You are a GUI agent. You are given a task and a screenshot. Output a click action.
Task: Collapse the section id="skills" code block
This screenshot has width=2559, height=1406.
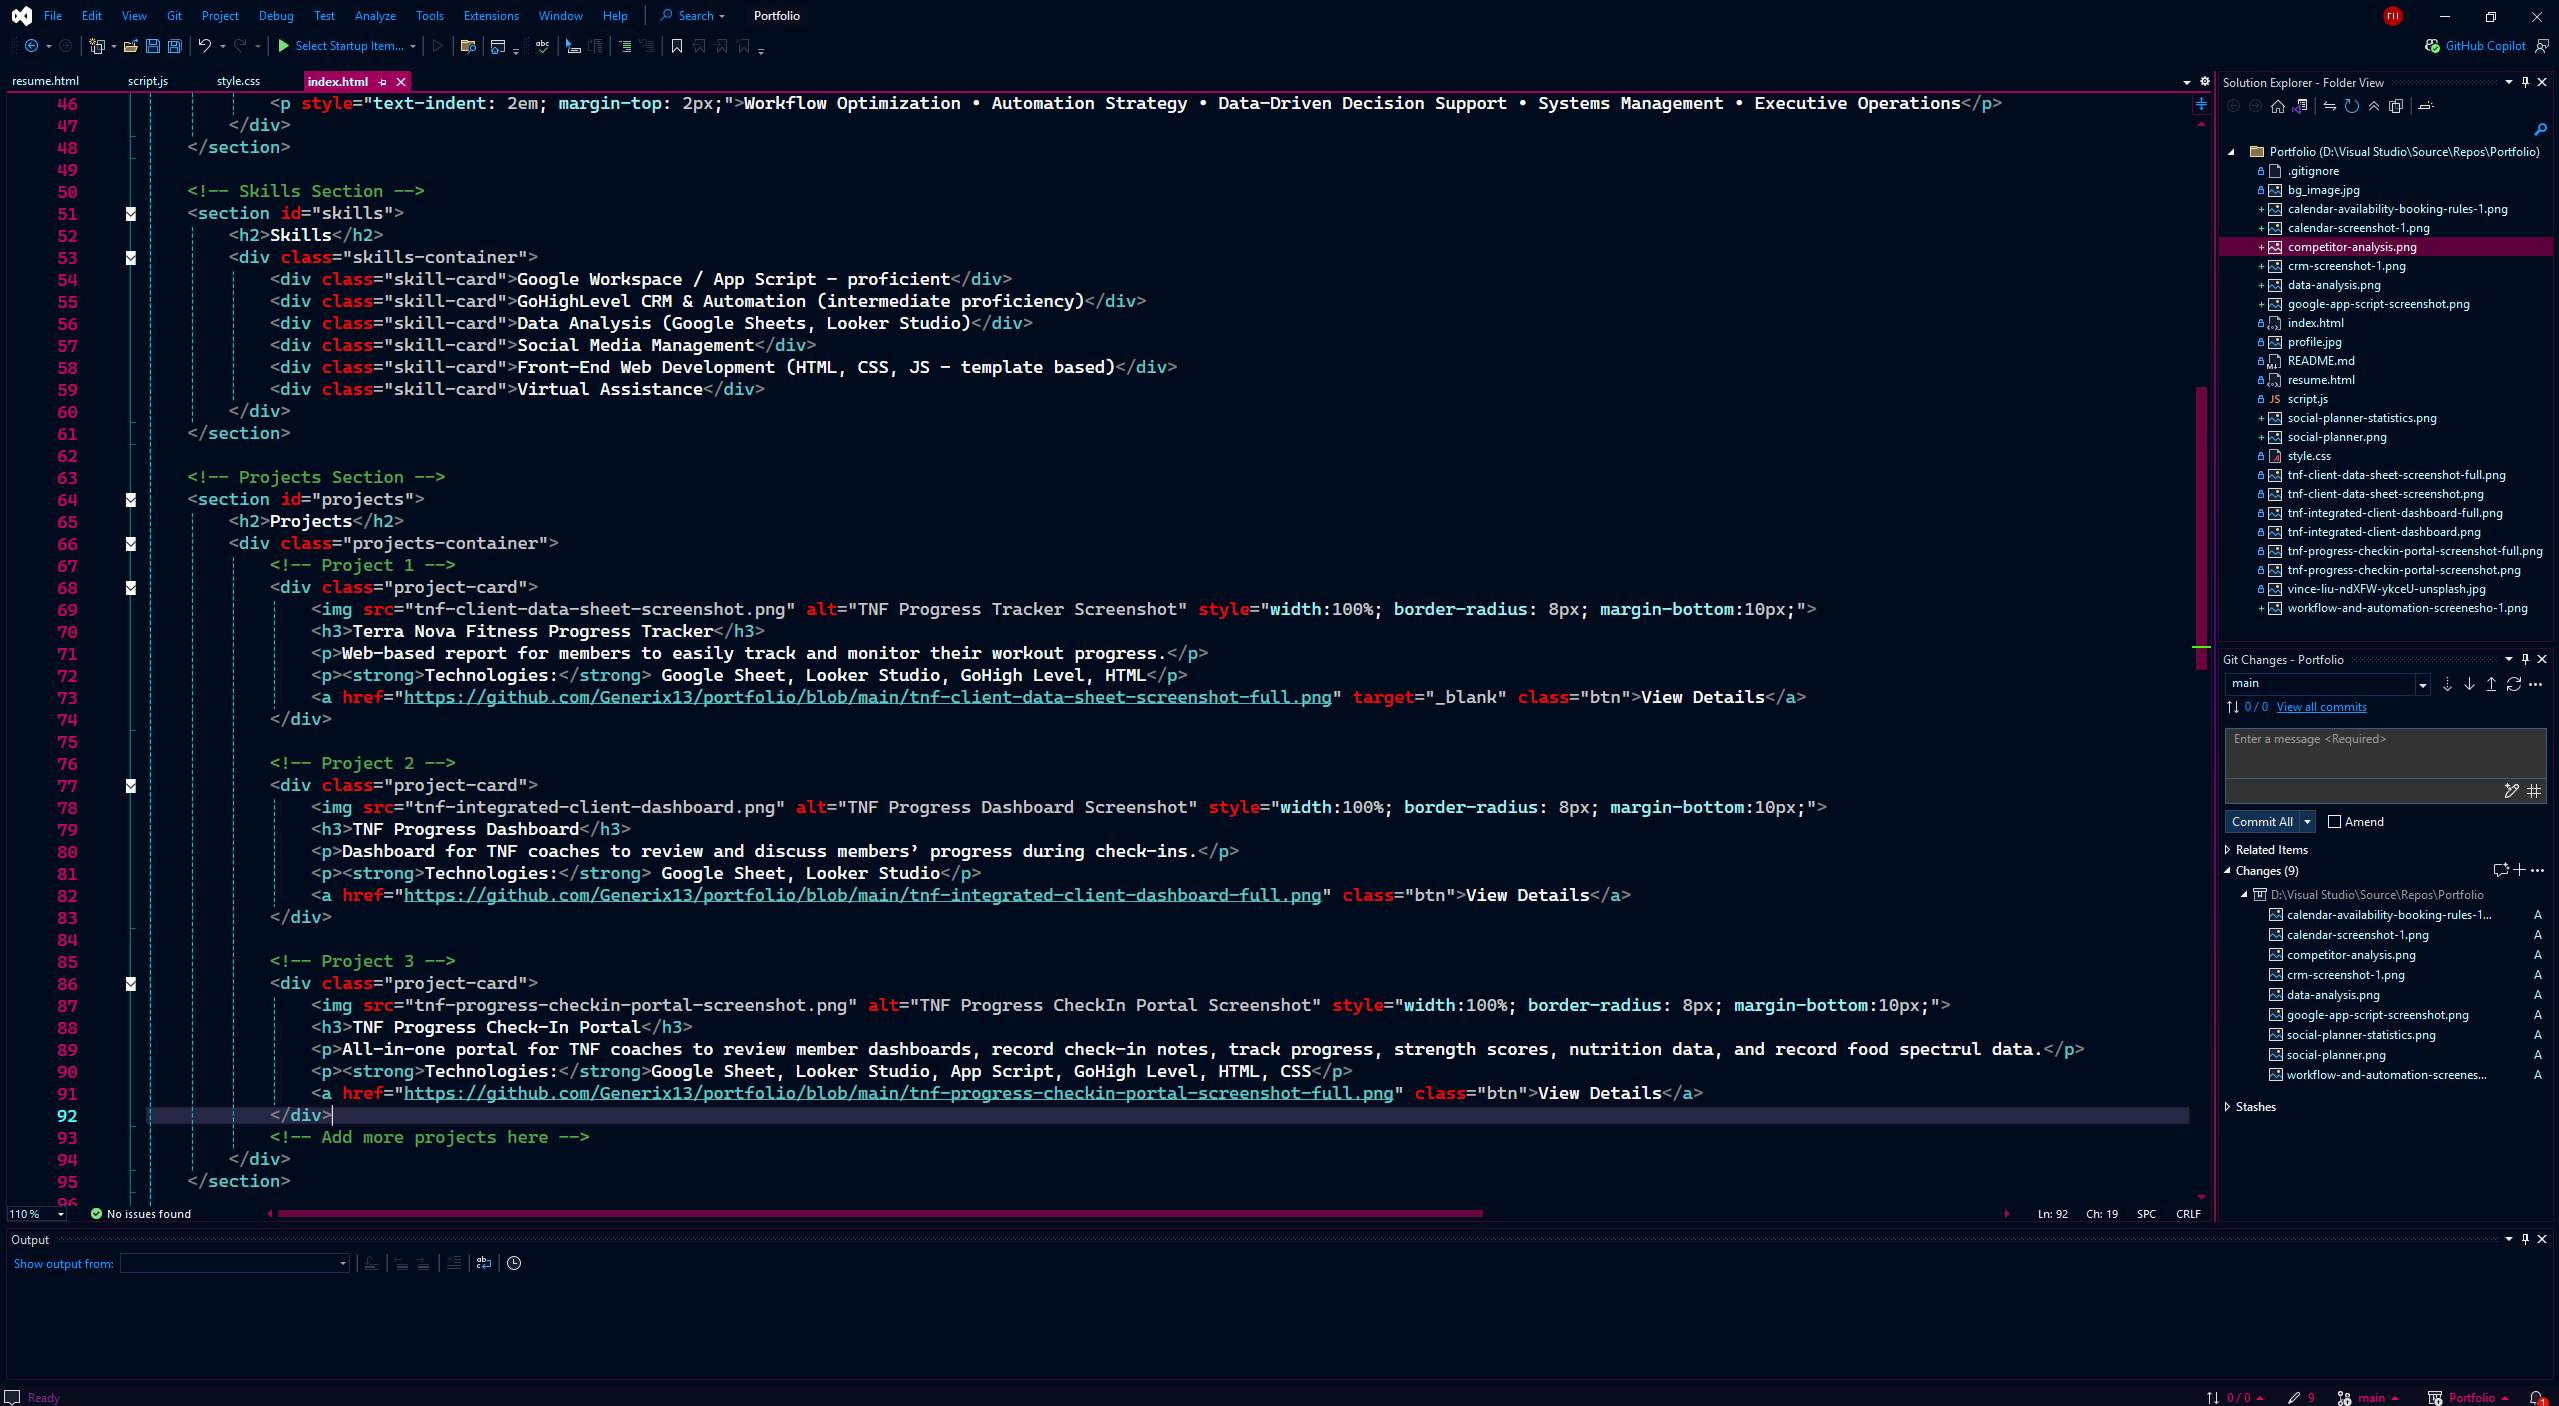click(x=131, y=213)
